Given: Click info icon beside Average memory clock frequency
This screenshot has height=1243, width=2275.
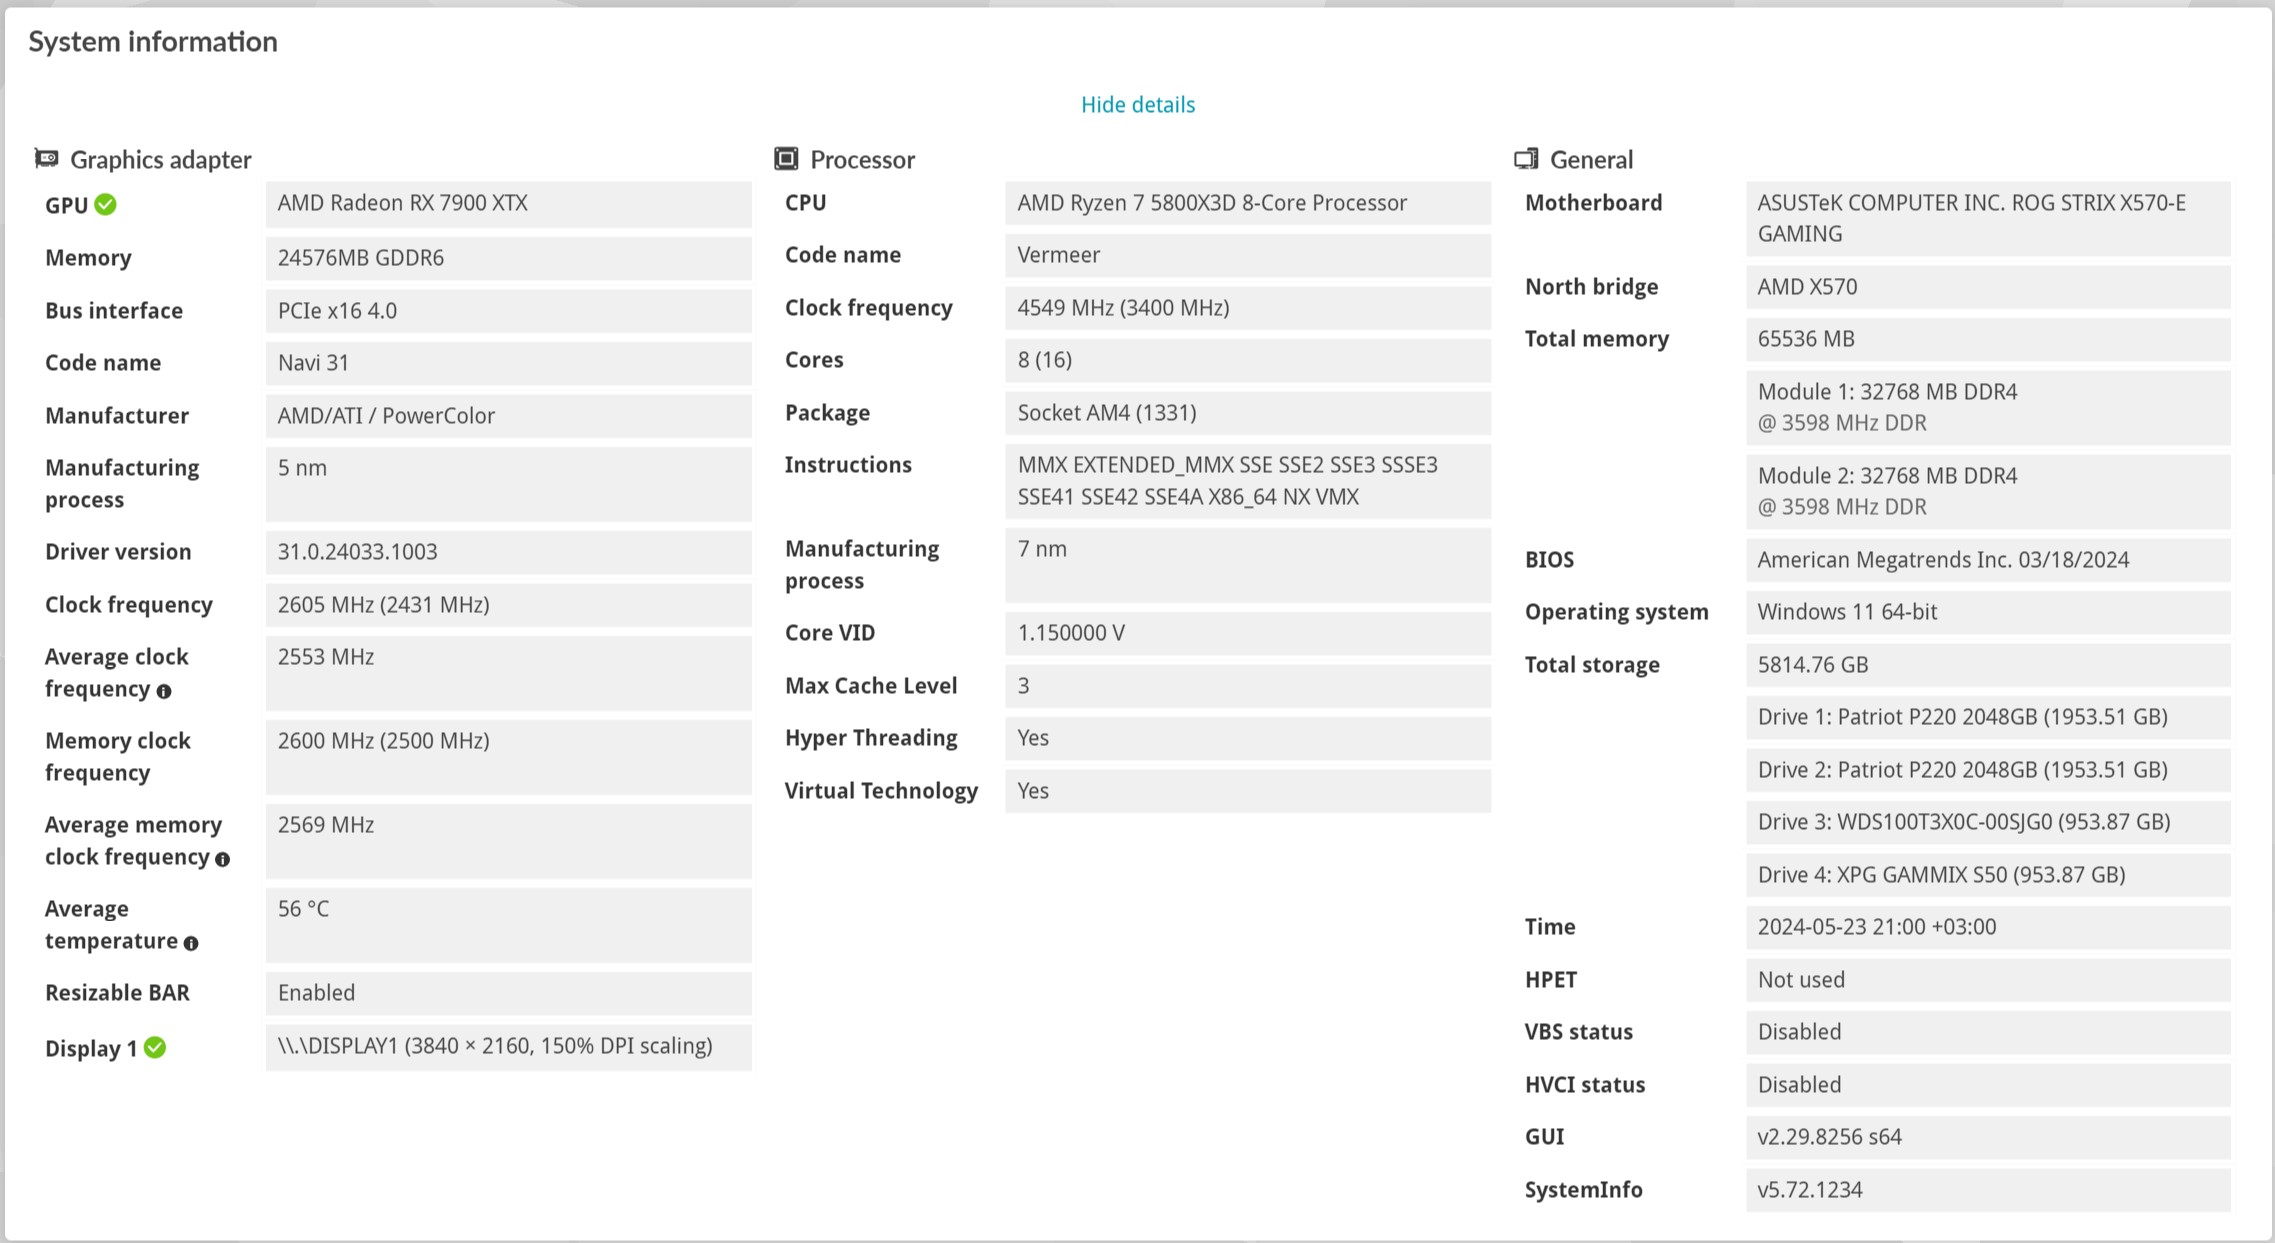Looking at the screenshot, I should coord(222,859).
